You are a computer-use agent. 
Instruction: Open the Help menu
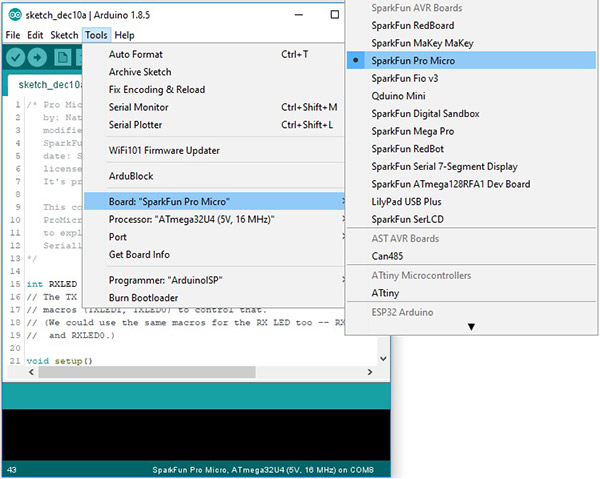click(124, 35)
